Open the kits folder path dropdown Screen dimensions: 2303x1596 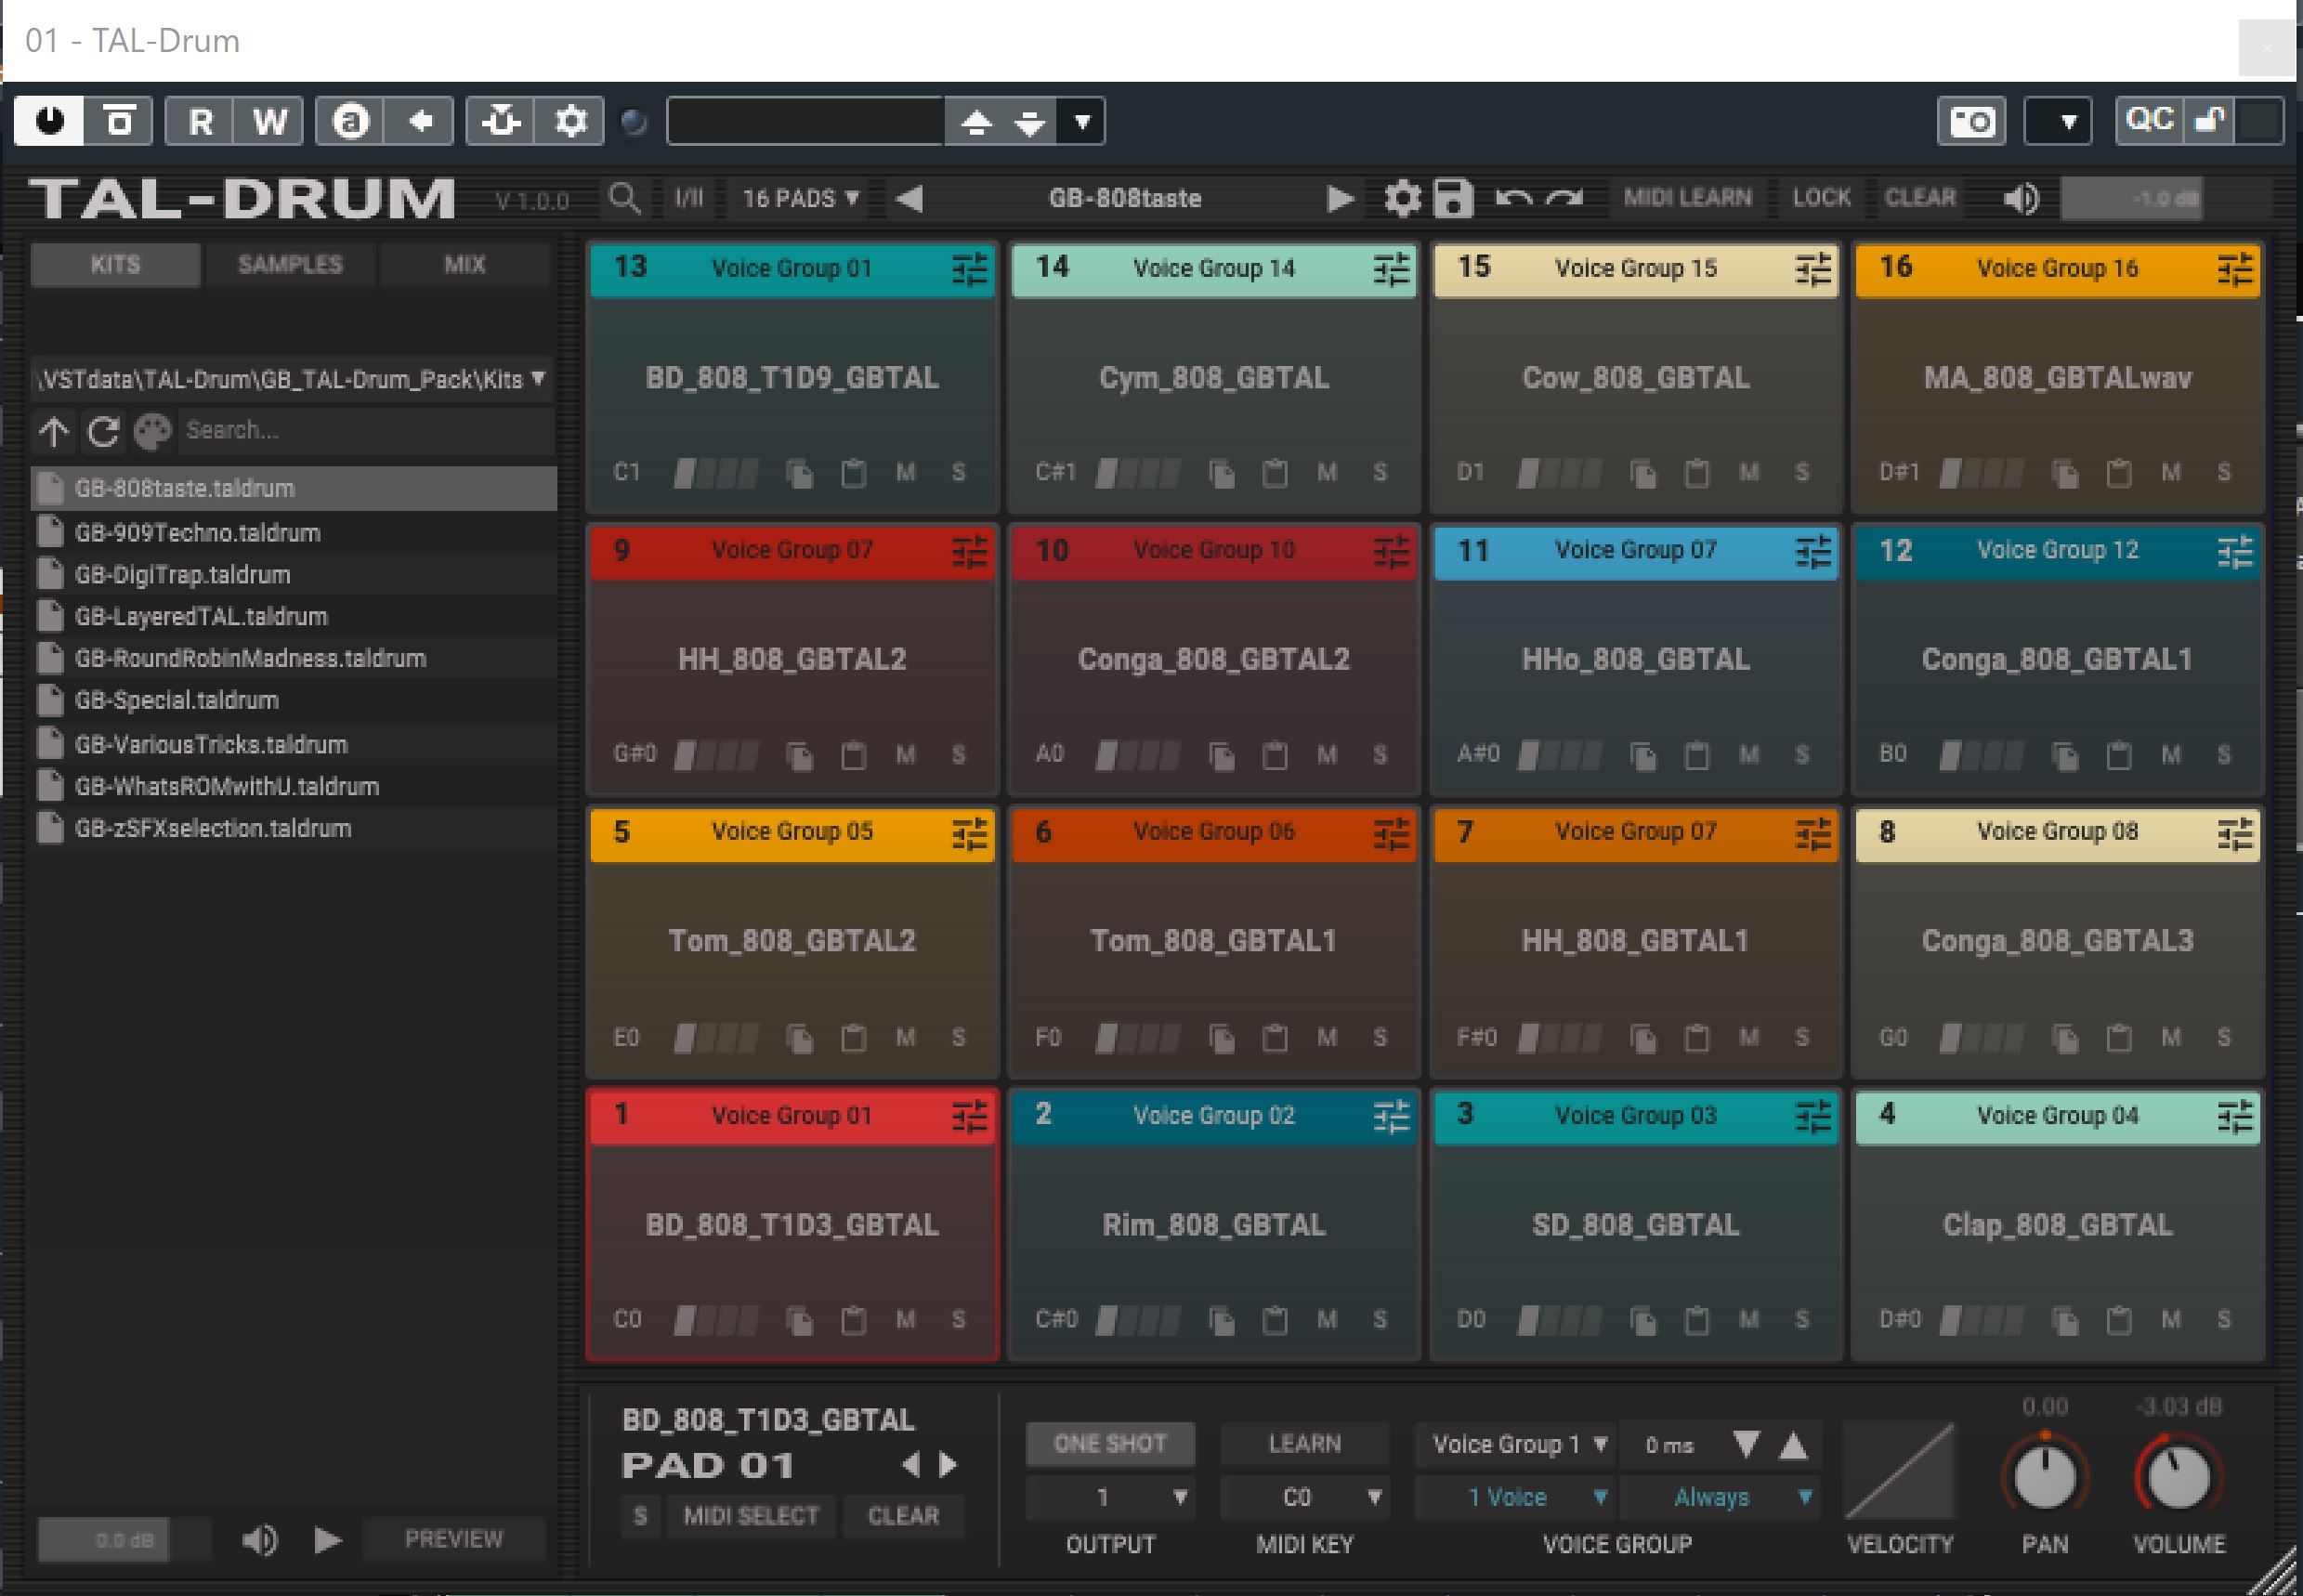pos(291,379)
